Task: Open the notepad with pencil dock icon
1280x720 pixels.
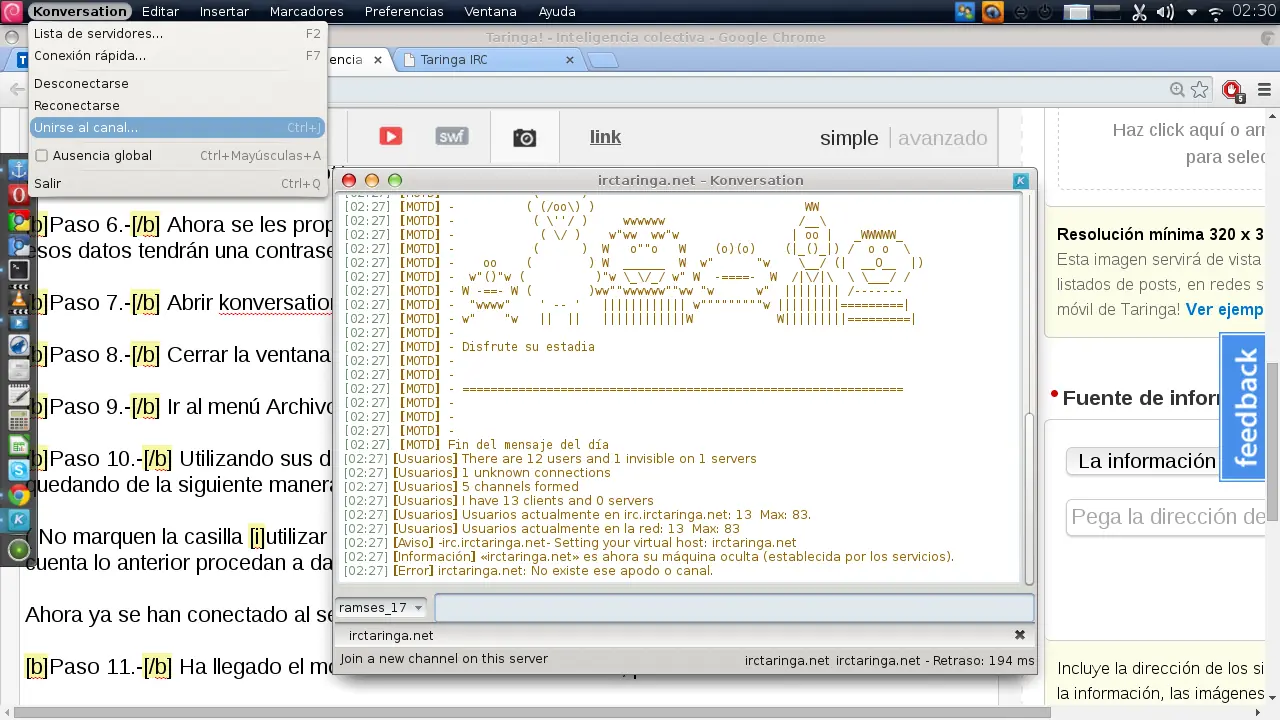Action: 18,395
